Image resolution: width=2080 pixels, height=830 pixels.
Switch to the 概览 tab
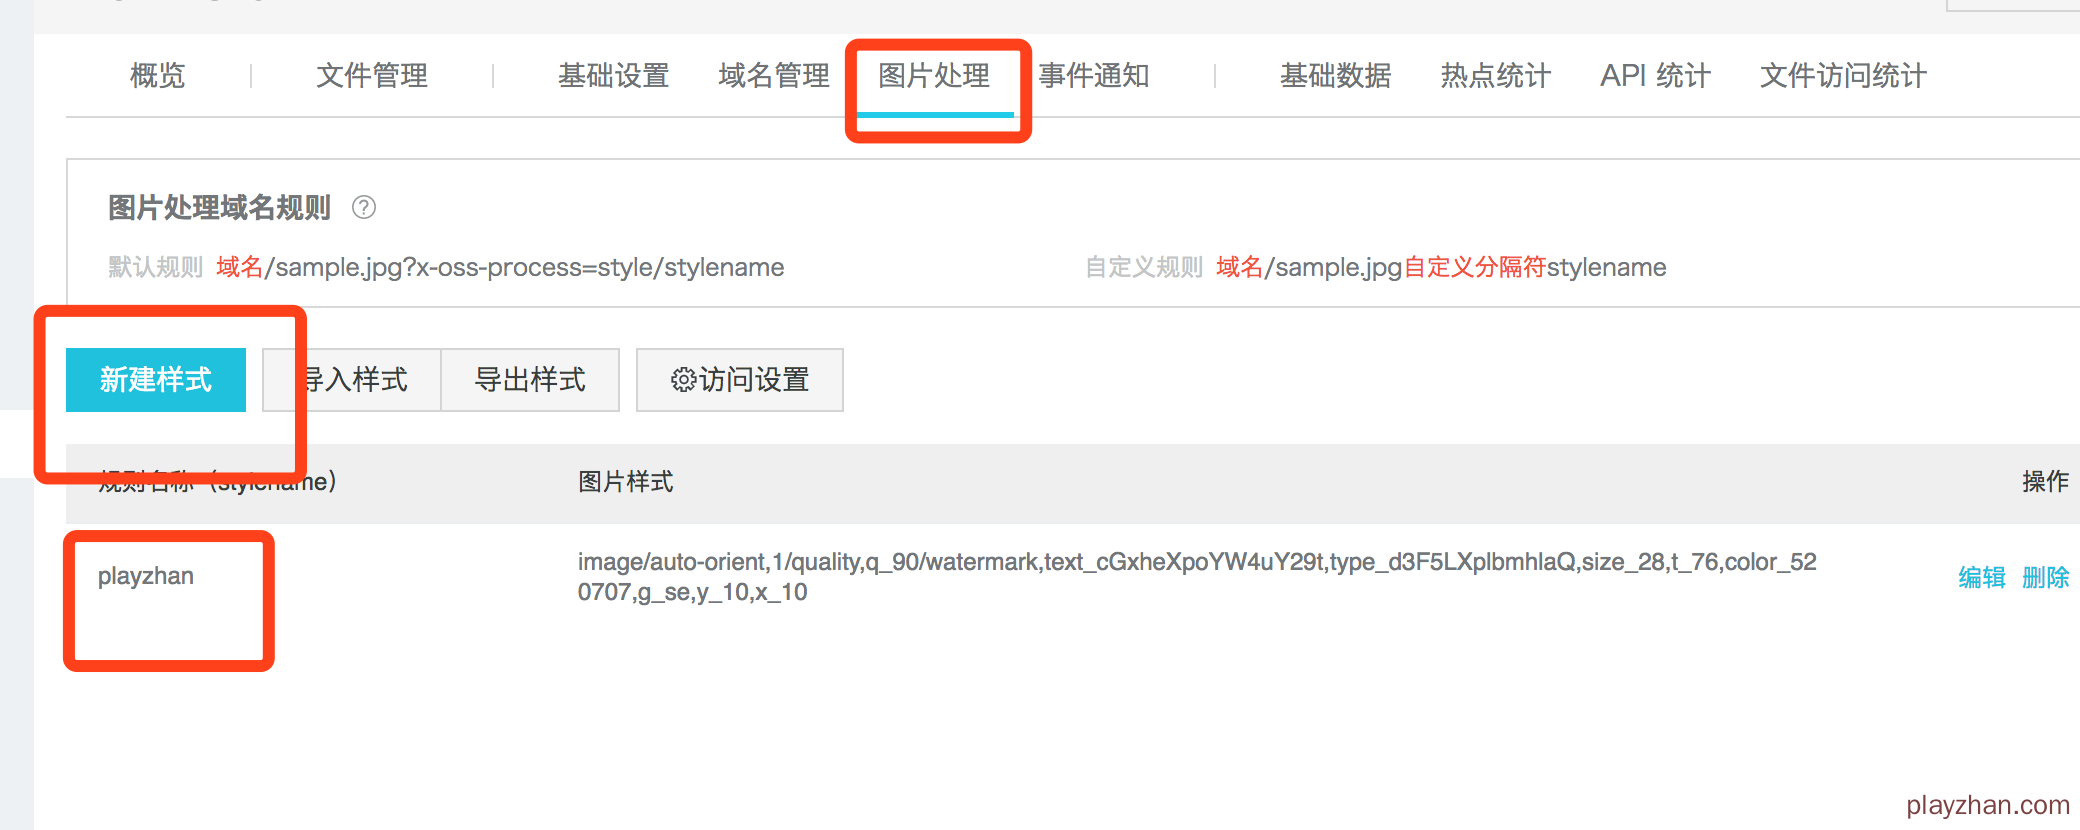click(x=158, y=76)
